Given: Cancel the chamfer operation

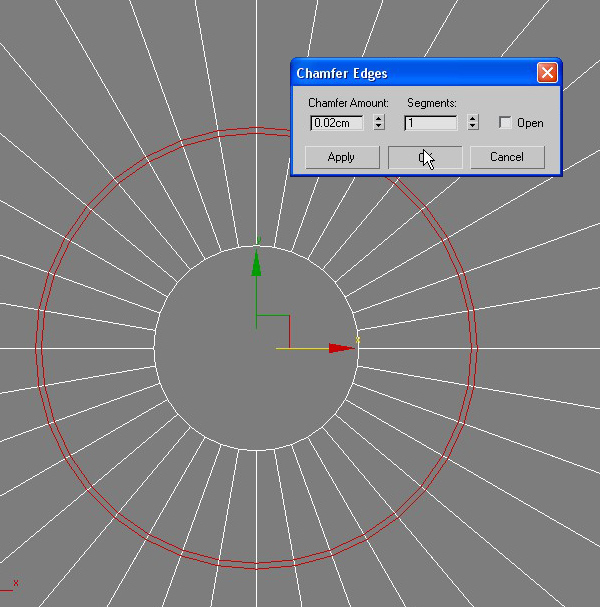Looking at the screenshot, I should click(507, 157).
